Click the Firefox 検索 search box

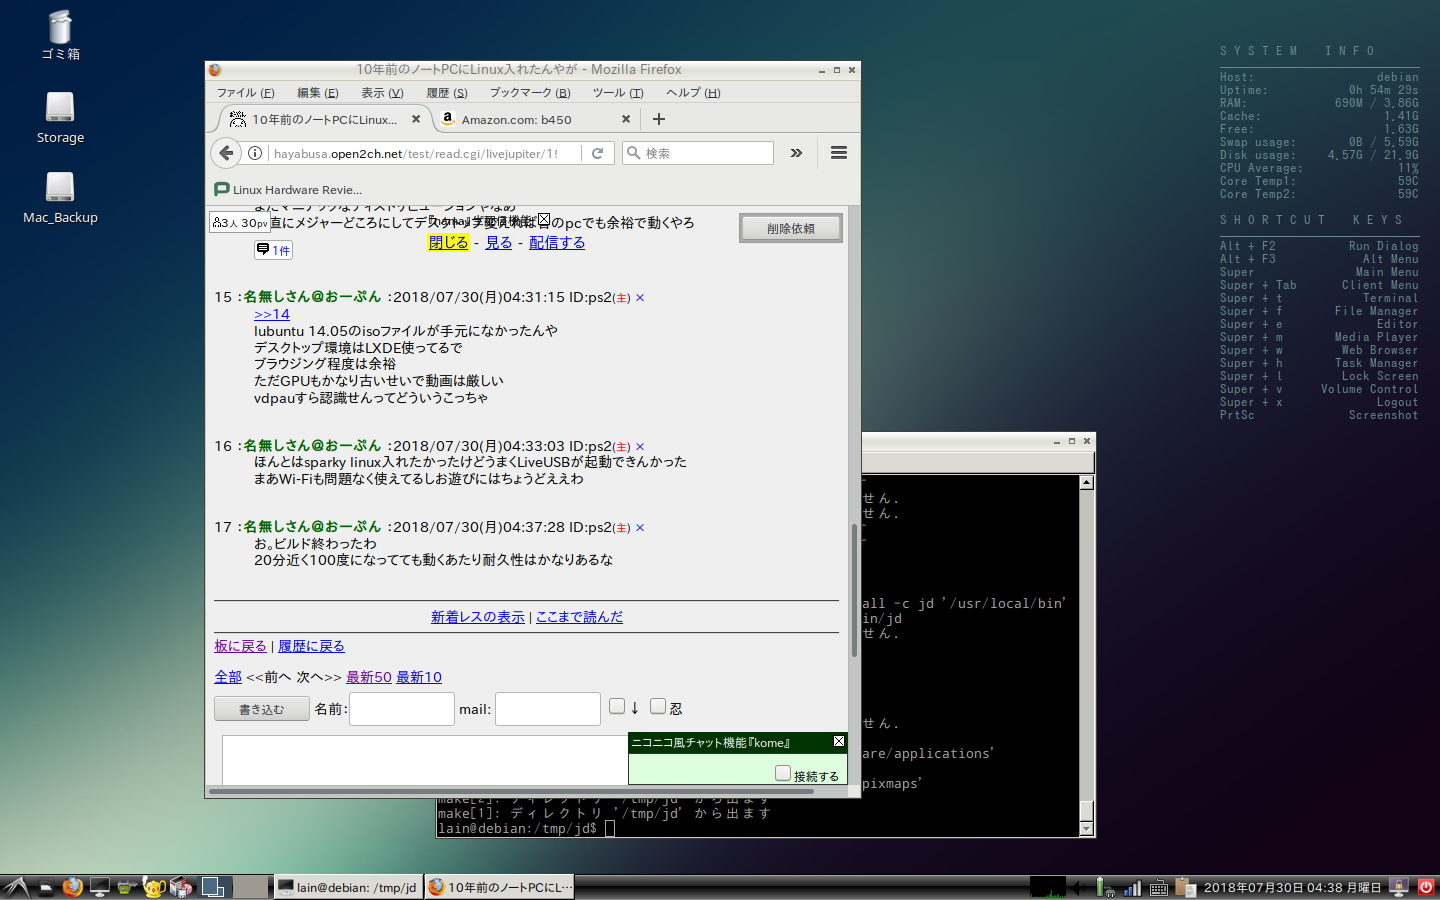pos(698,153)
